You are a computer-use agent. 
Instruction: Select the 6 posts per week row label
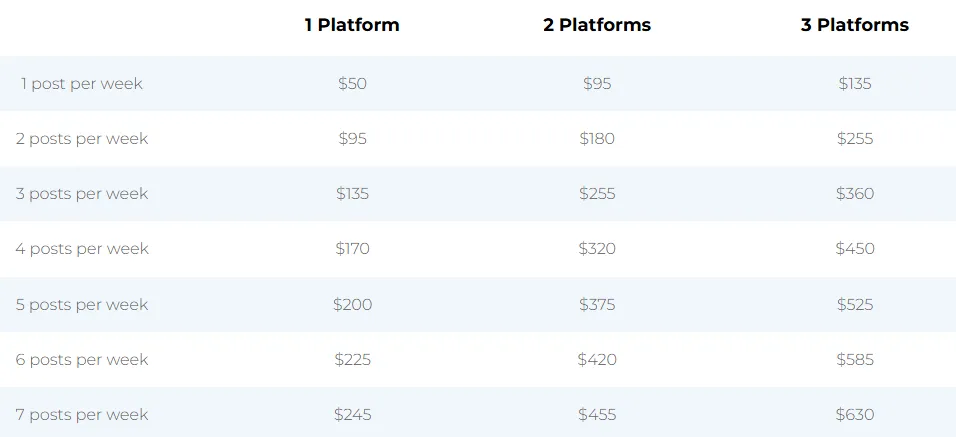click(82, 360)
